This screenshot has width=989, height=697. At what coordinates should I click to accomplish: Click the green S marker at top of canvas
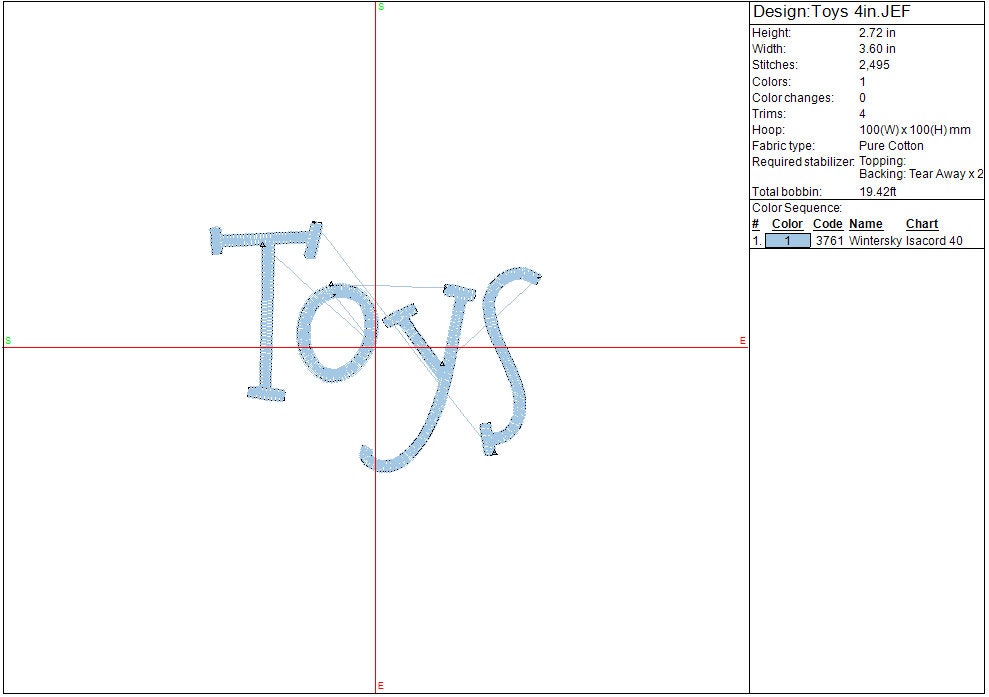click(381, 7)
